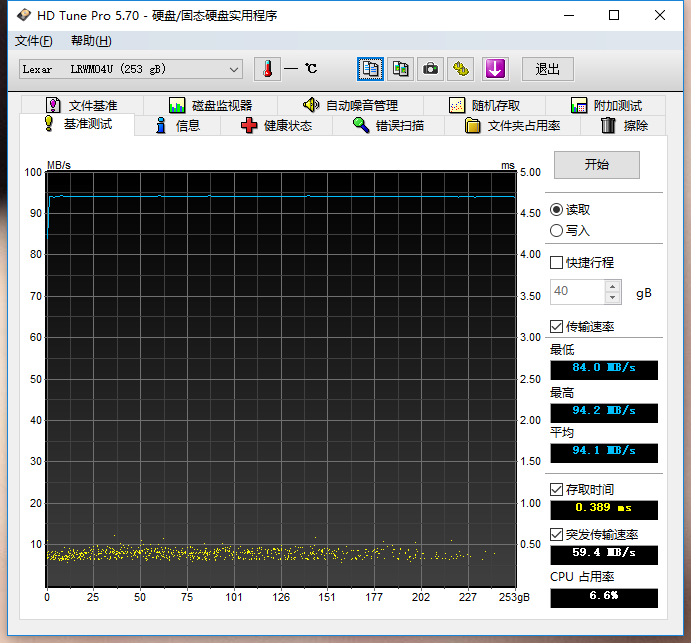Copy results to clipboard as text
691x643 pixels.
coord(370,69)
